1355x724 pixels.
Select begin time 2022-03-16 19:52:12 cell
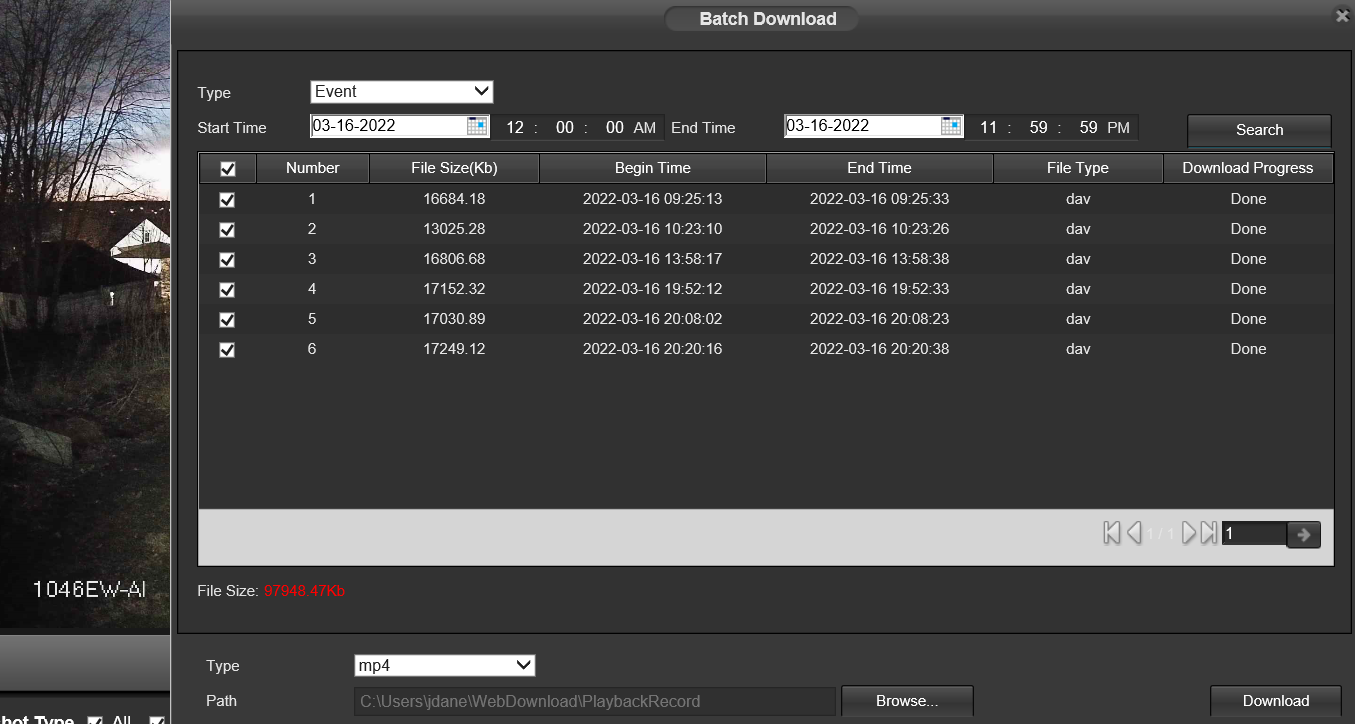[652, 289]
